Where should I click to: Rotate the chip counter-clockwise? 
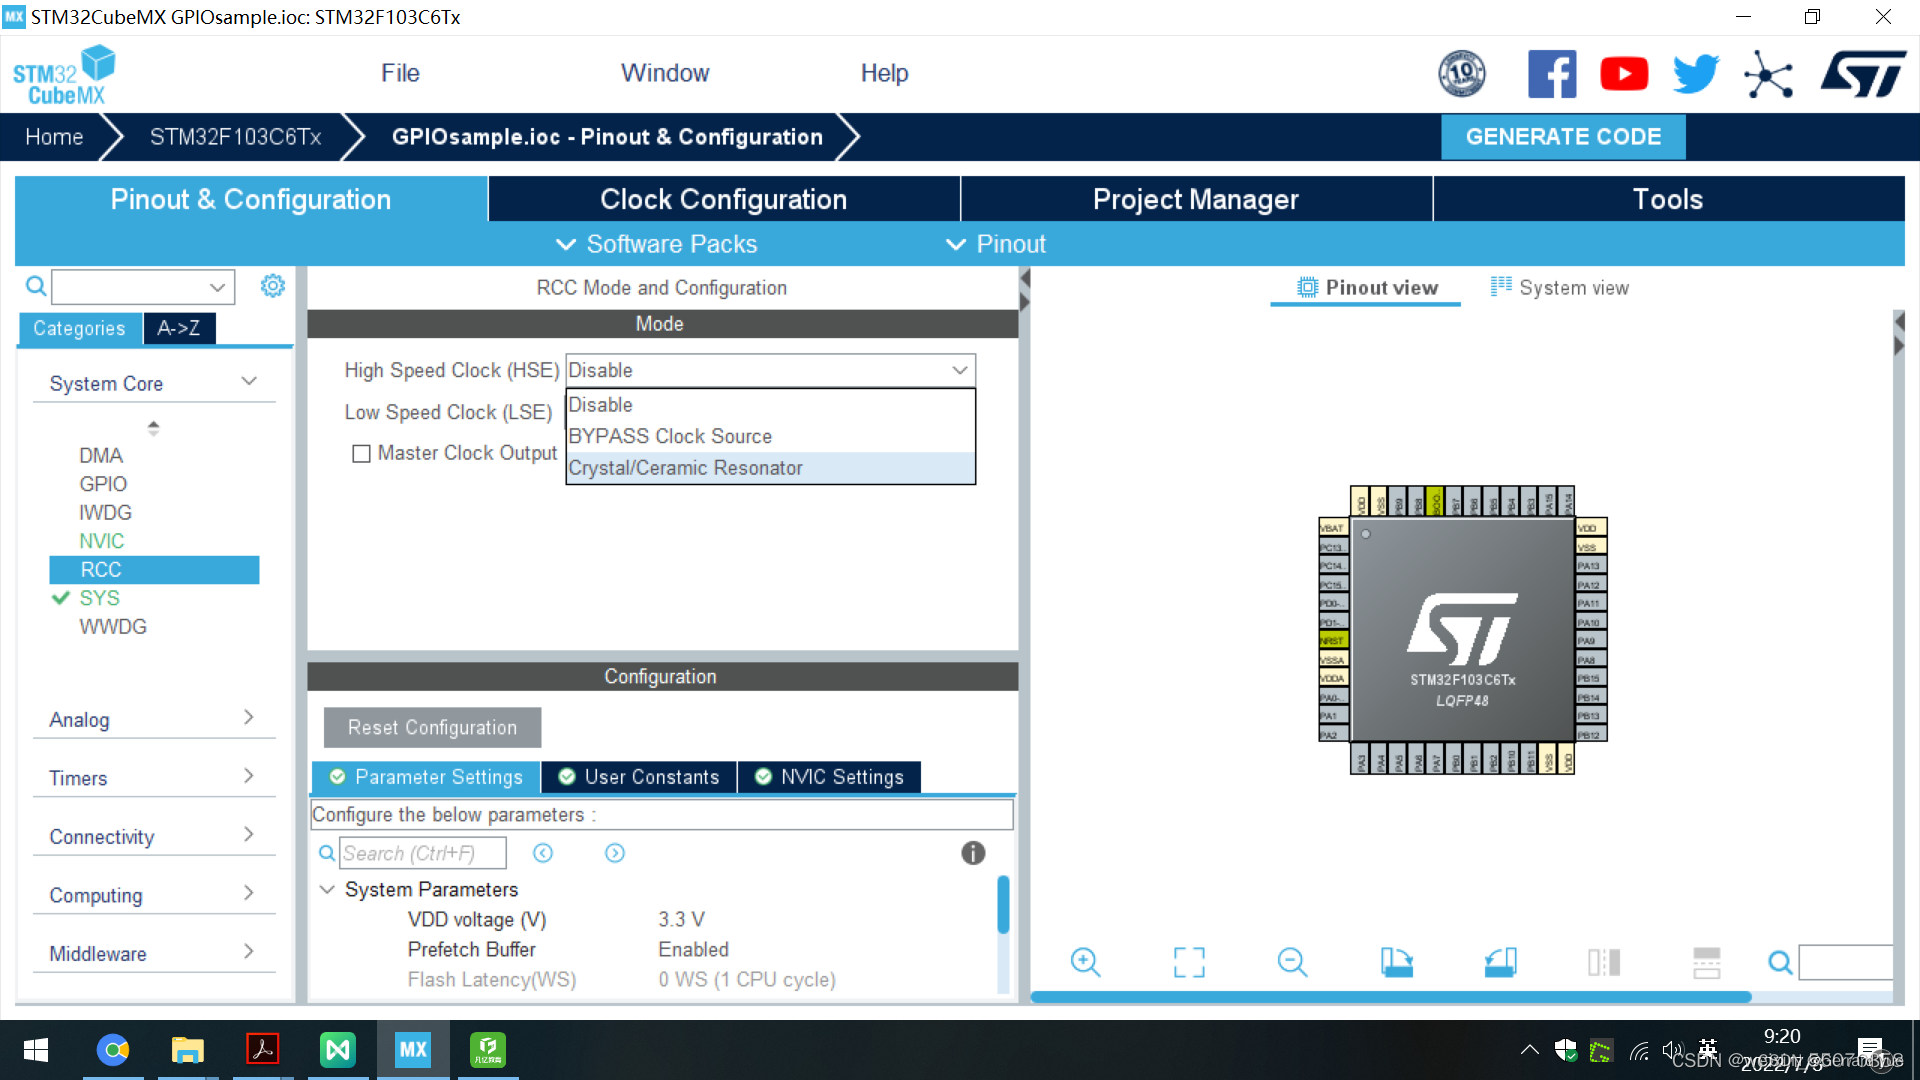(x=1500, y=962)
